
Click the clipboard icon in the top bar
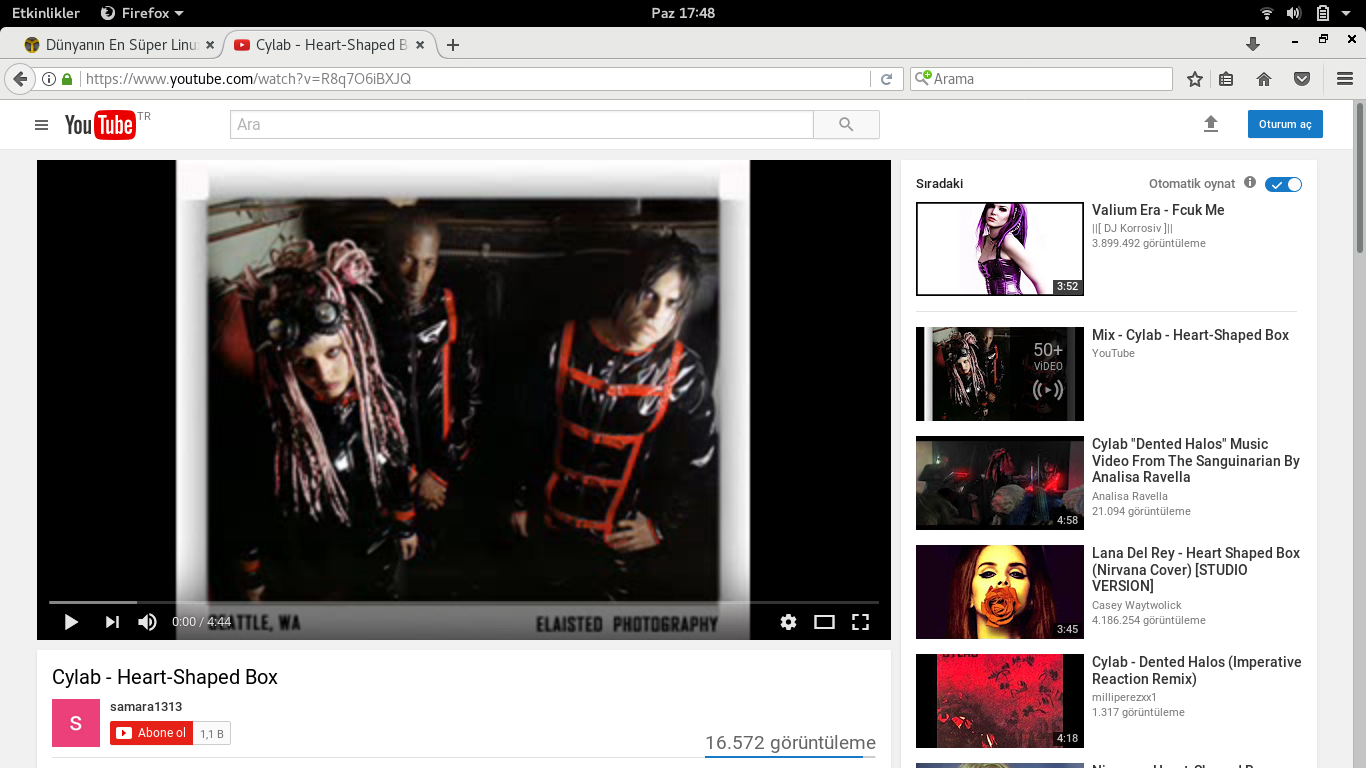(x=1323, y=13)
